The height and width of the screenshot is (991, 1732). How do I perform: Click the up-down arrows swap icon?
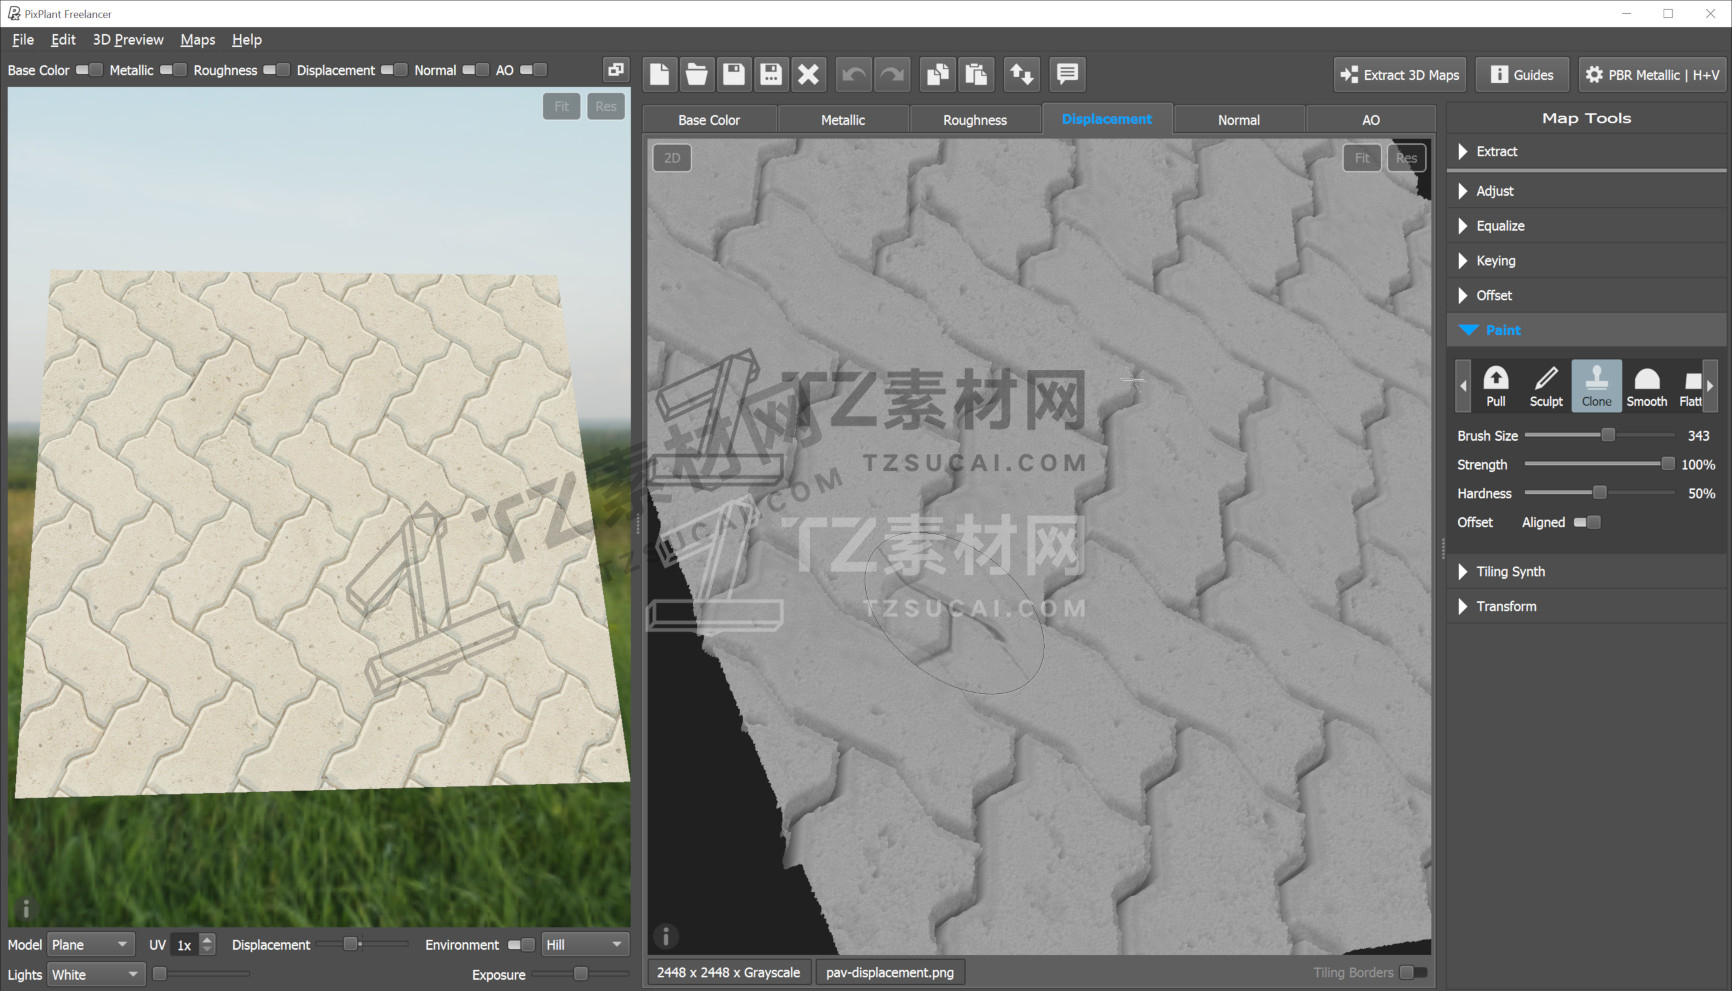coord(1021,74)
